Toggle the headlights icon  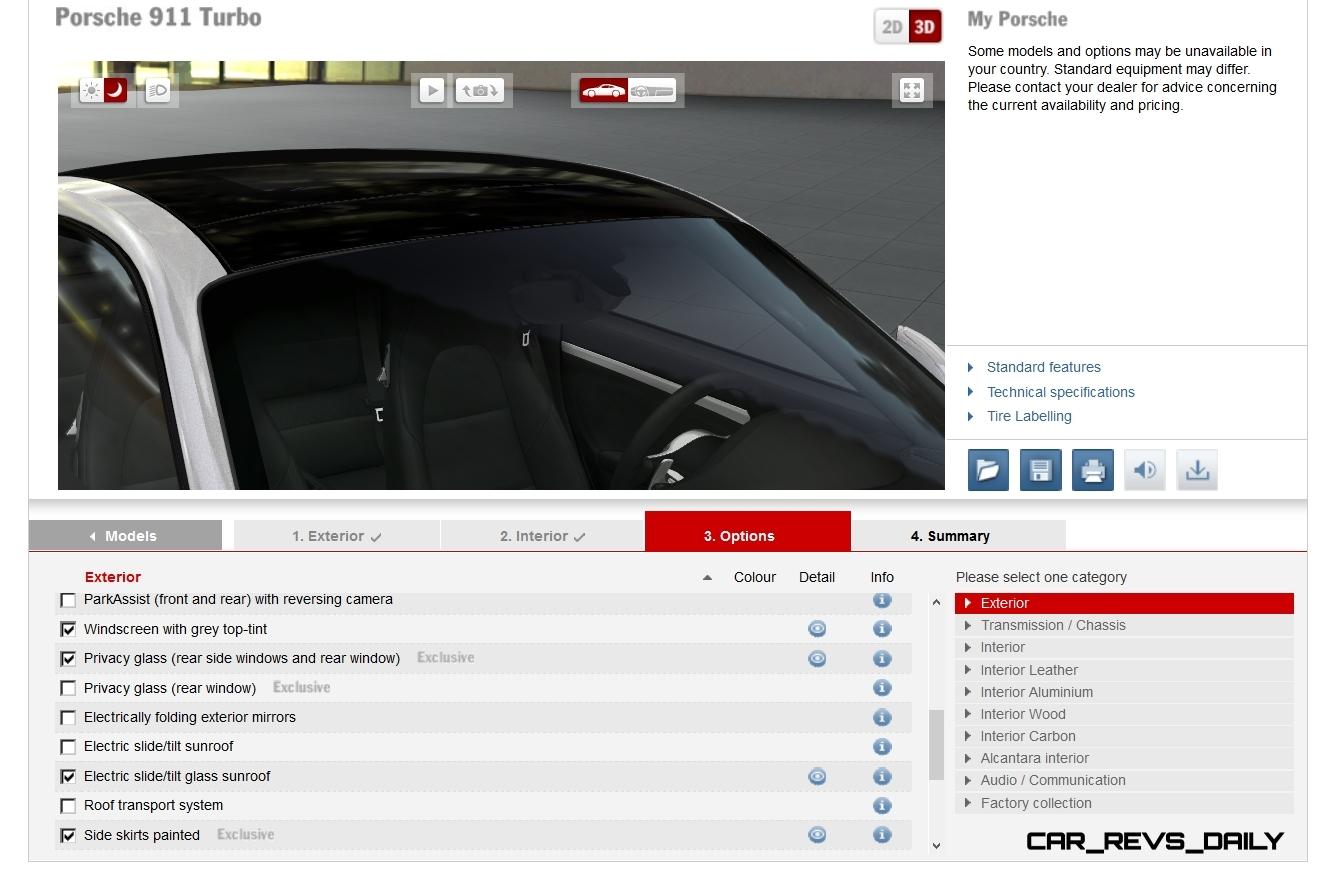158,91
